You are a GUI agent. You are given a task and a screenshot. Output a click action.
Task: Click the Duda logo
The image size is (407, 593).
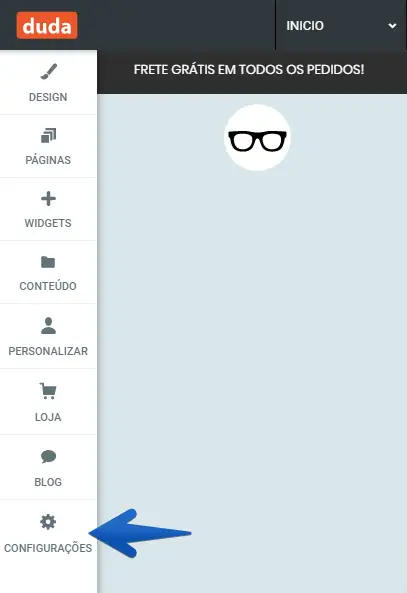(47, 25)
